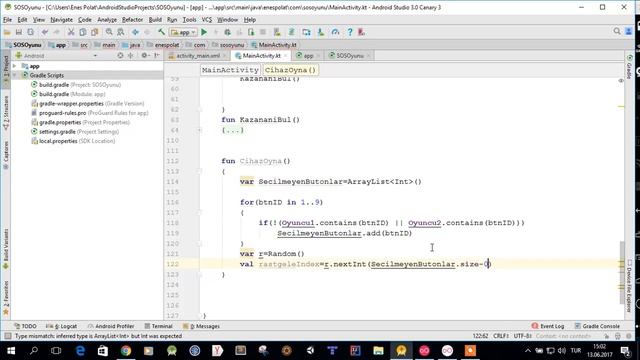The width and height of the screenshot is (640, 360).
Task: Click the Windows Start button
Action: [x=11, y=351]
